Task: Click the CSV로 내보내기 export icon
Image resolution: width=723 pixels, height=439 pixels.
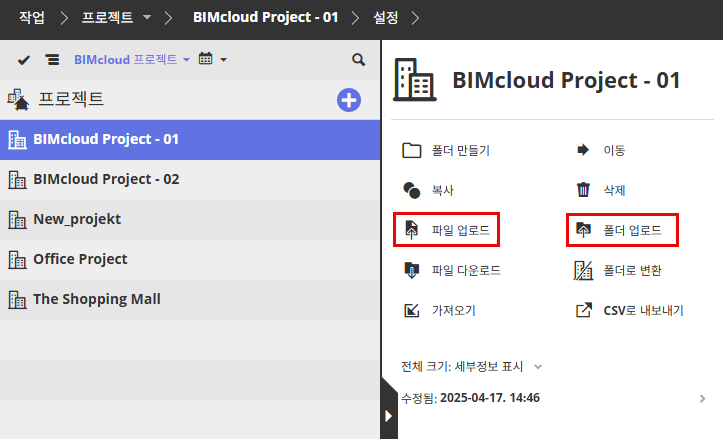Action: pyautogui.click(x=583, y=310)
